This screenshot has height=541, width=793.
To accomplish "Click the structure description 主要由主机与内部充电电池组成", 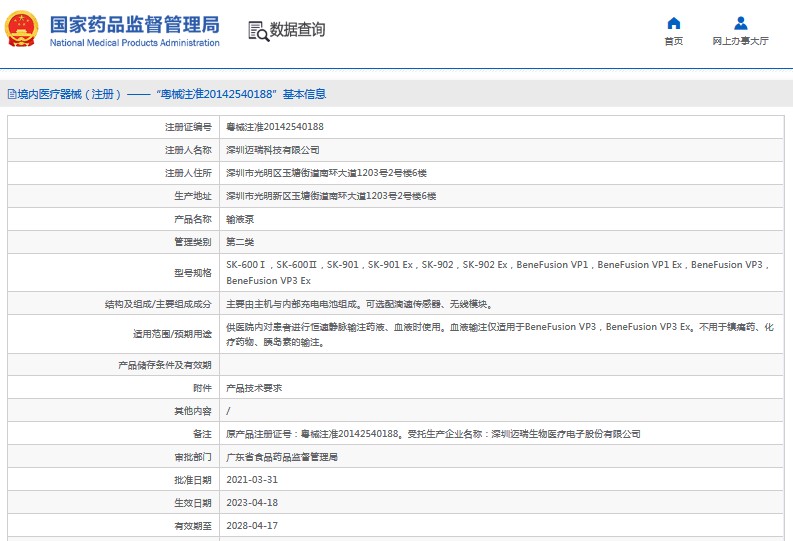I will click(x=359, y=304).
